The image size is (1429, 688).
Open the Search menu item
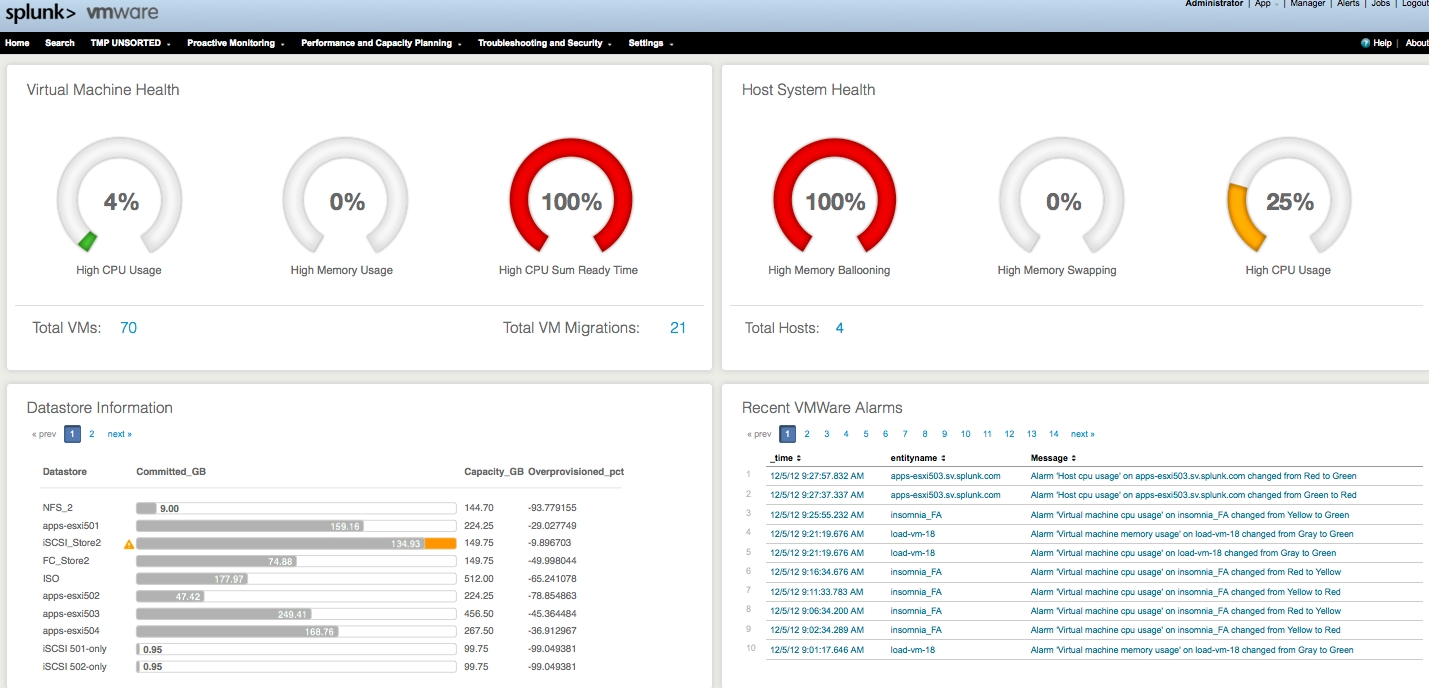(x=60, y=43)
